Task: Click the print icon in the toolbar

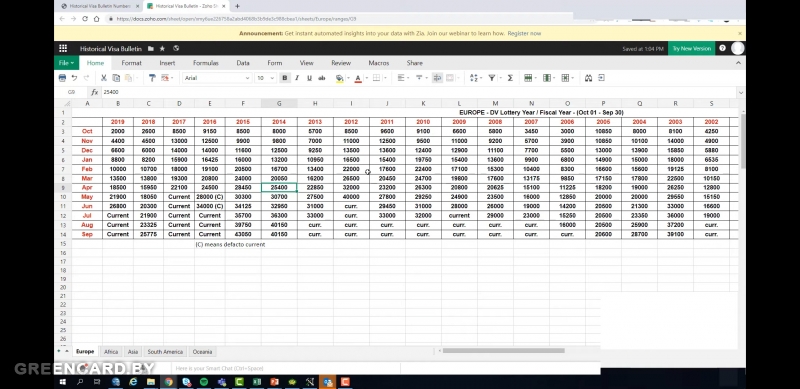Action: click(62, 78)
